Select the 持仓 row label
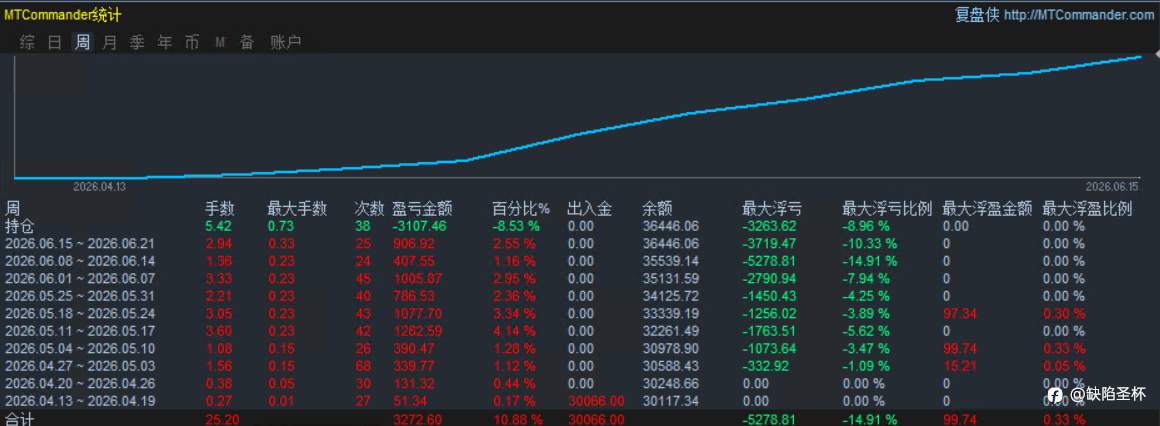The height and width of the screenshot is (426, 1160). tap(19, 226)
